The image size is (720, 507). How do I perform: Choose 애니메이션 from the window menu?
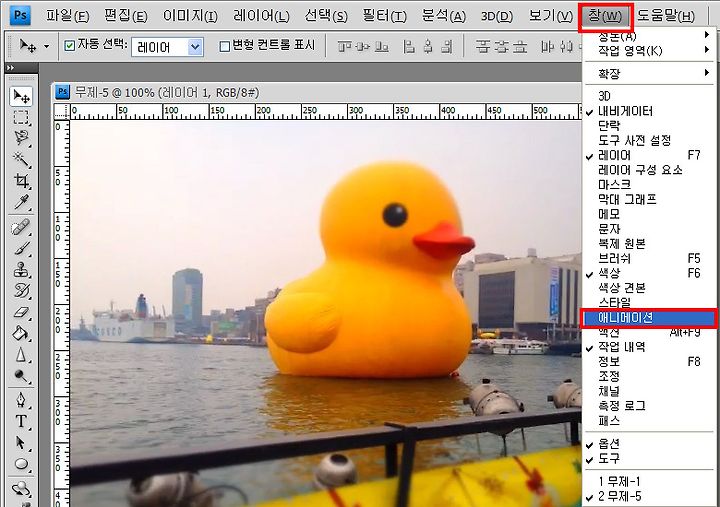(648, 318)
